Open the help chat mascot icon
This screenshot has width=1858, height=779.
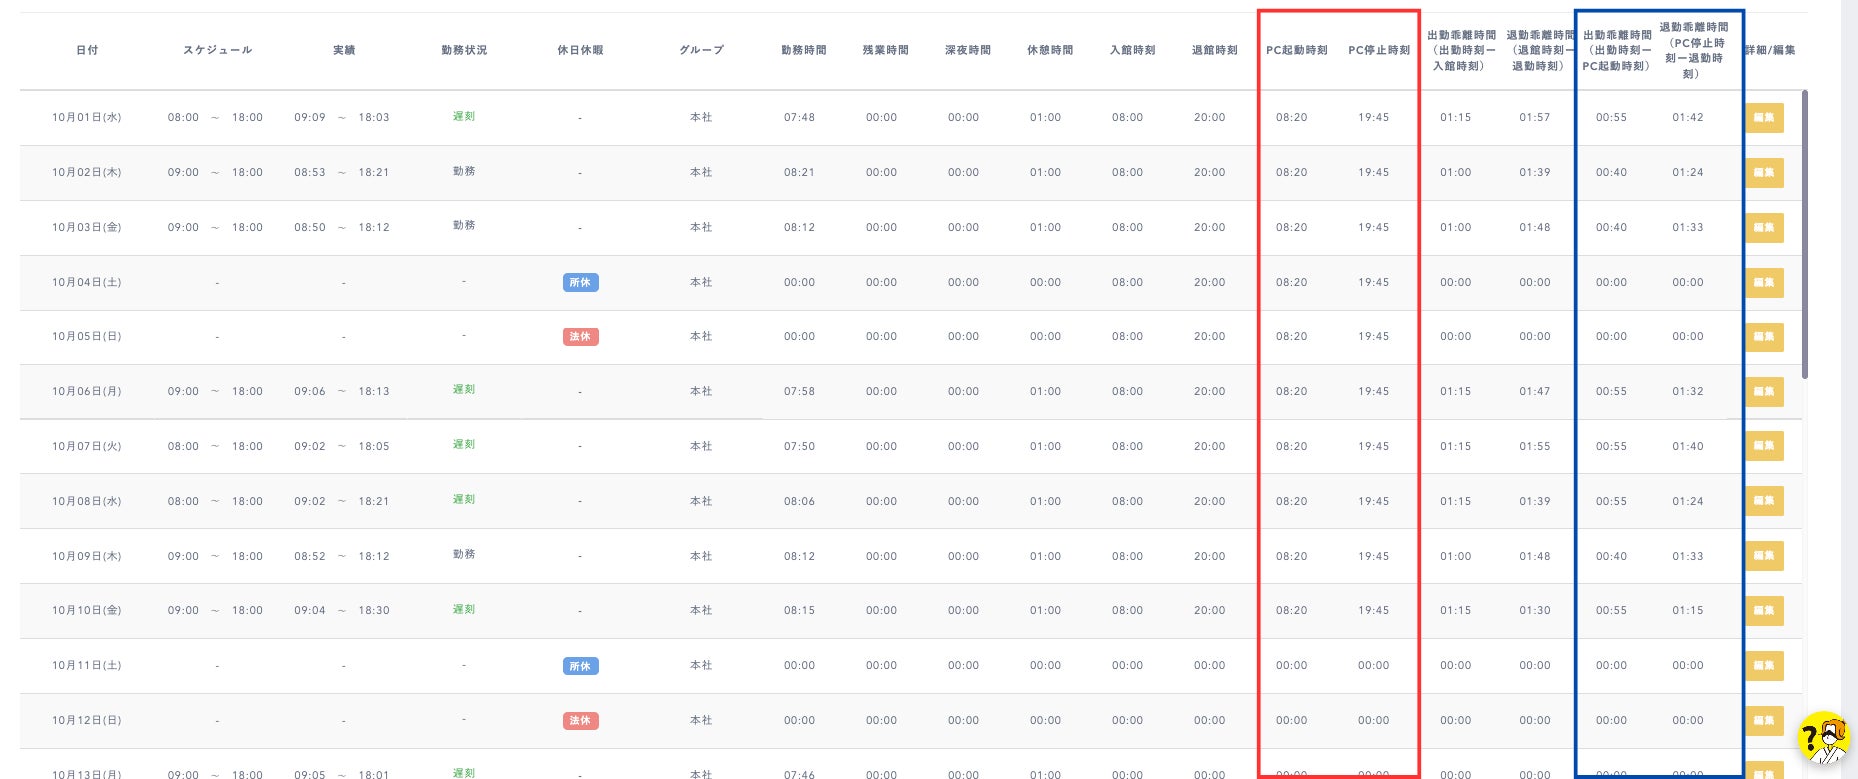(1823, 739)
